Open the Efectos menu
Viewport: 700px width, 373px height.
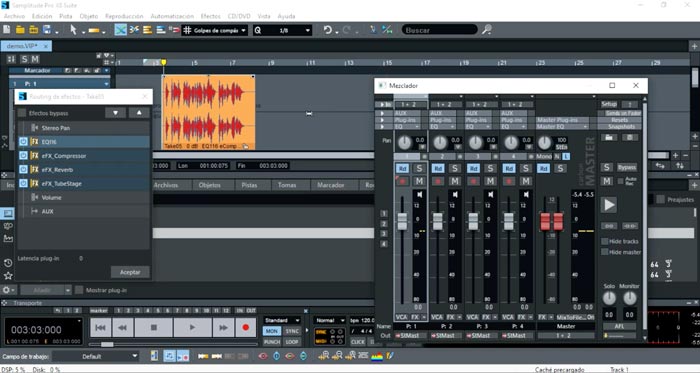210,16
